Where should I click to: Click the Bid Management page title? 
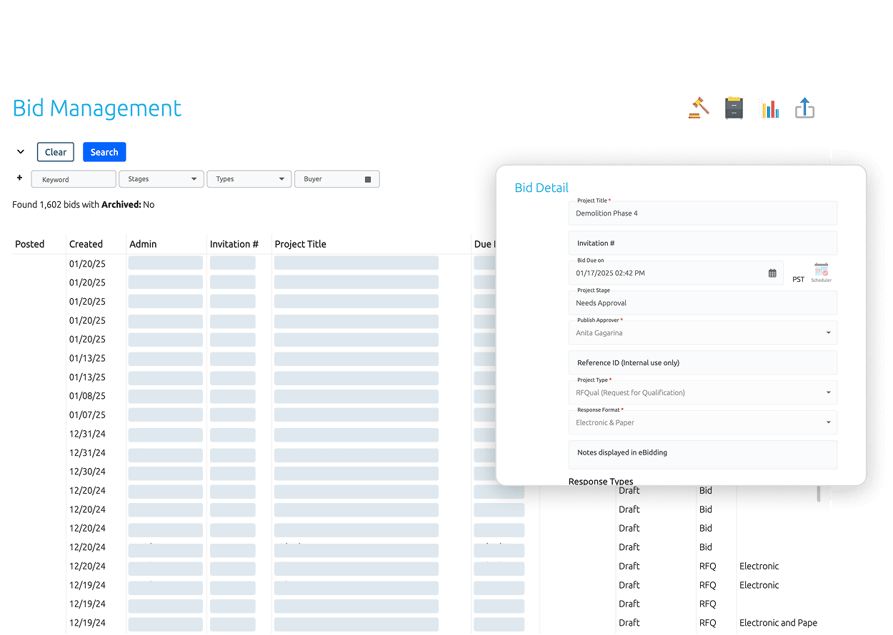coord(97,108)
